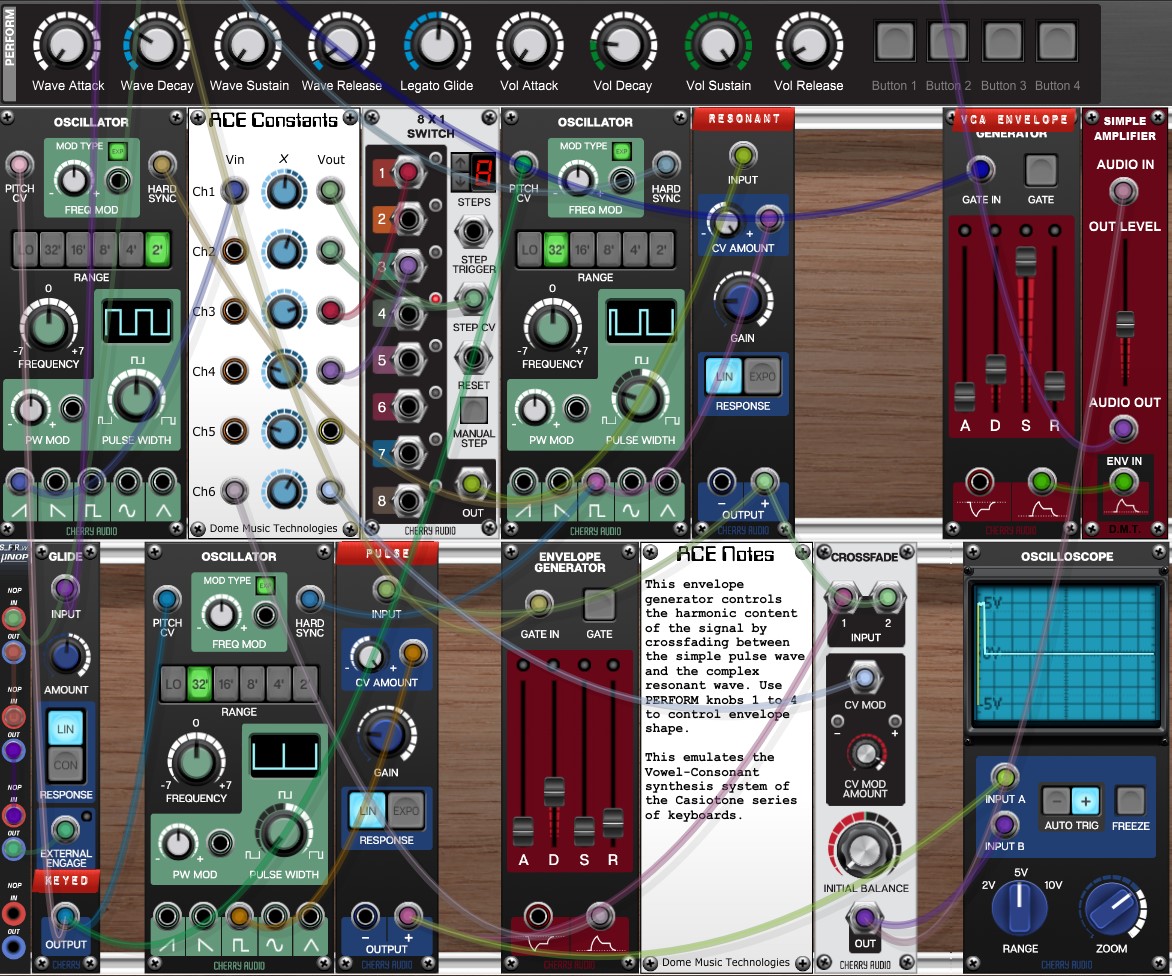This screenshot has width=1172, height=976.
Task: Click the Glide module Output jack
Action: point(65,916)
